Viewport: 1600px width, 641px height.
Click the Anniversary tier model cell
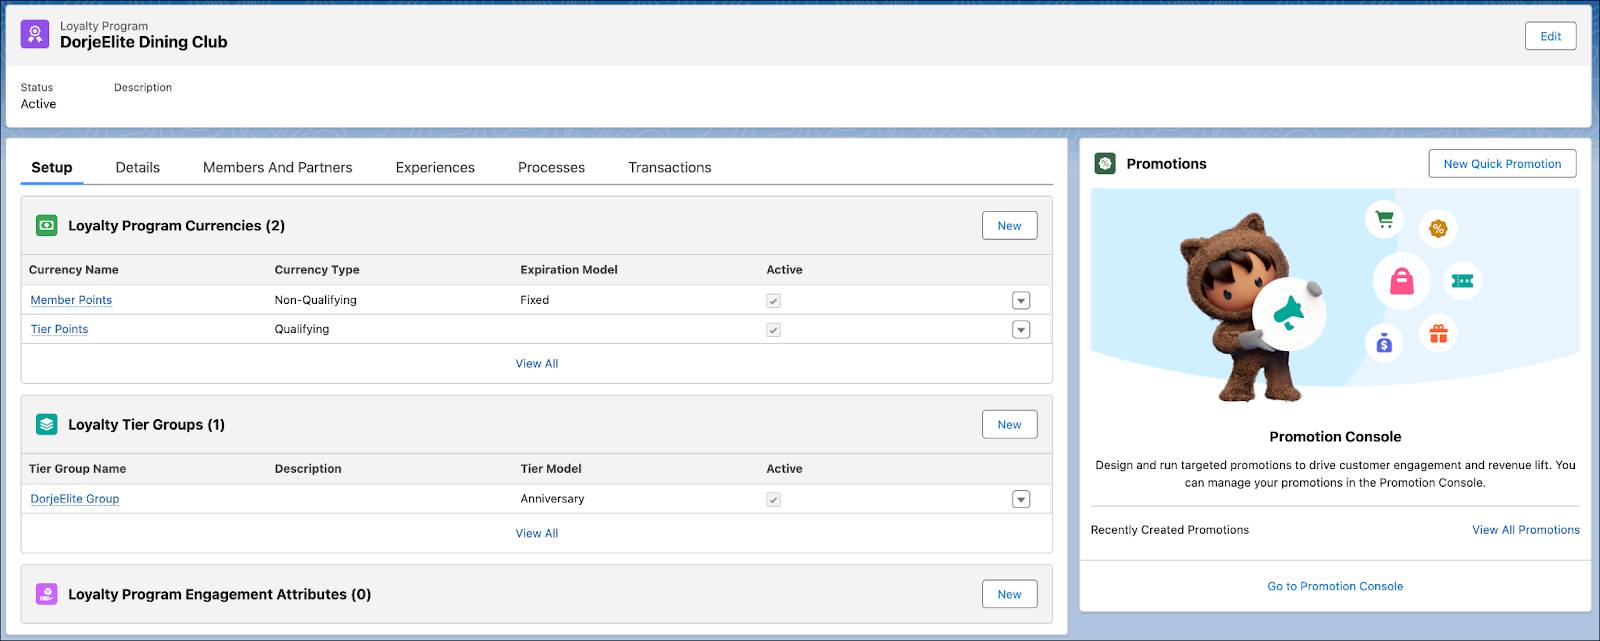(x=552, y=499)
